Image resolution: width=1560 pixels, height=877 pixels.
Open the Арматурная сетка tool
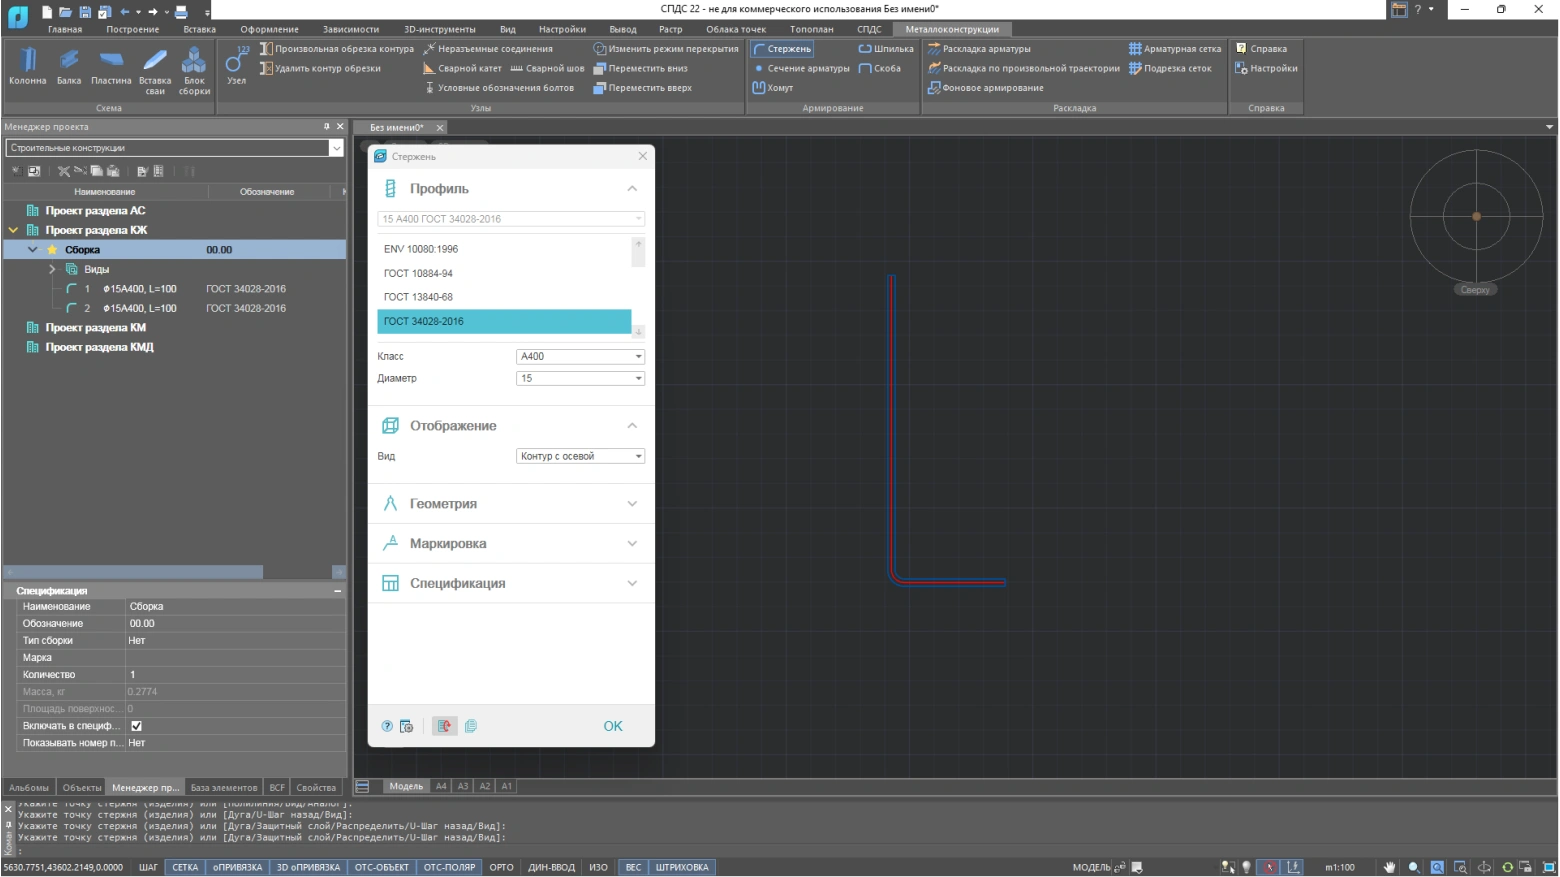1175,49
